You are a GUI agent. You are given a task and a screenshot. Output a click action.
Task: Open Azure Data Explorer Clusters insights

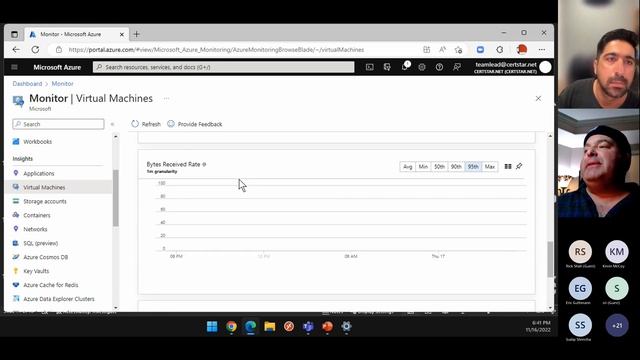58,299
